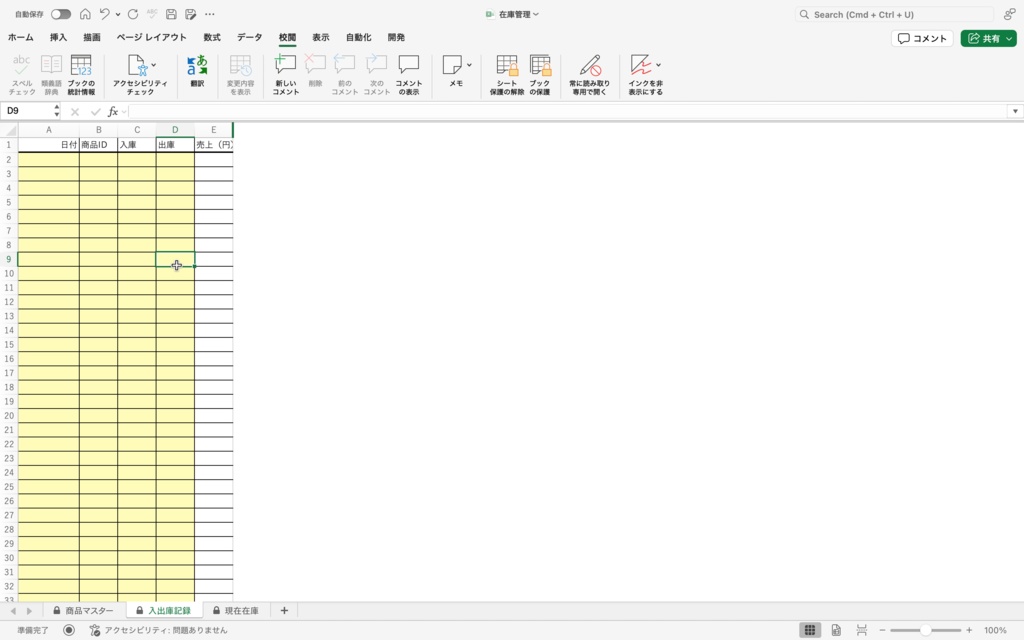Select column E header
Viewport: 1024px width, 640px height.
pyautogui.click(x=214, y=130)
